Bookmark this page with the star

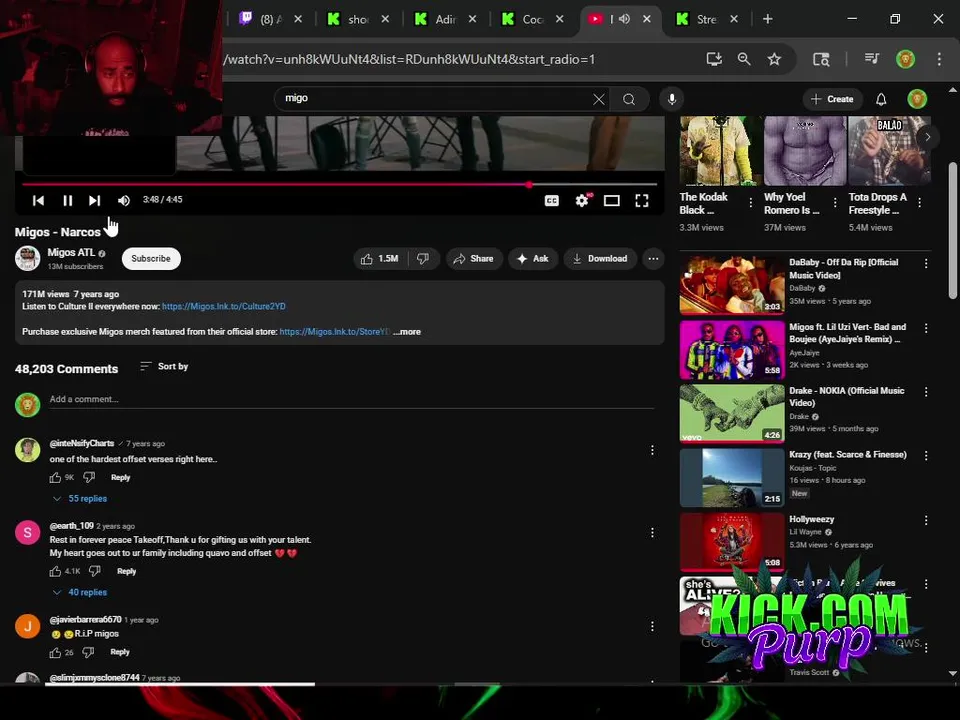click(x=774, y=59)
